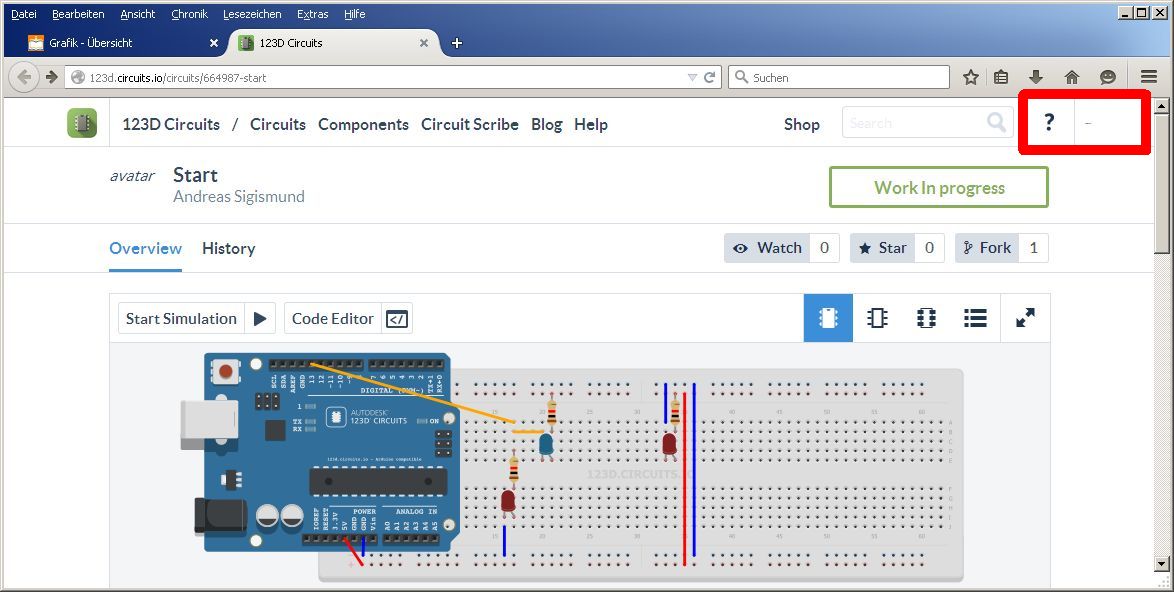The height and width of the screenshot is (592, 1174).
Task: Select the breadboard view icon
Action: (x=828, y=318)
